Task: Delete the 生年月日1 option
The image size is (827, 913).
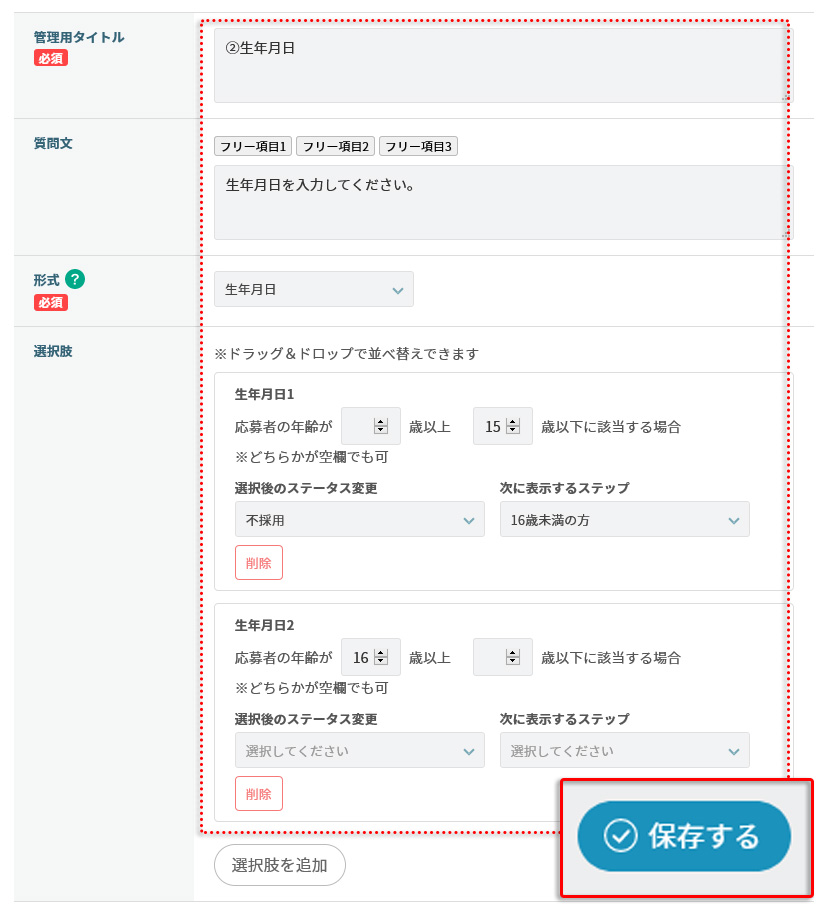Action: [x=258, y=563]
